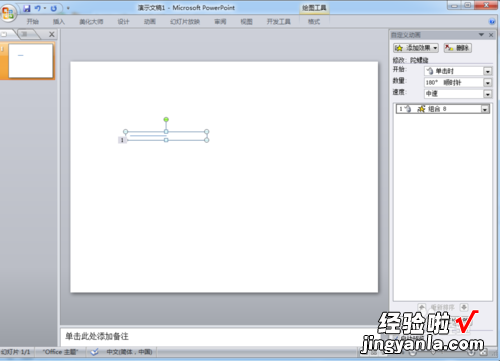Move animation down with reorder down arrow
Image resolution: width=500 pixels, height=361 pixels.
pos(464,307)
